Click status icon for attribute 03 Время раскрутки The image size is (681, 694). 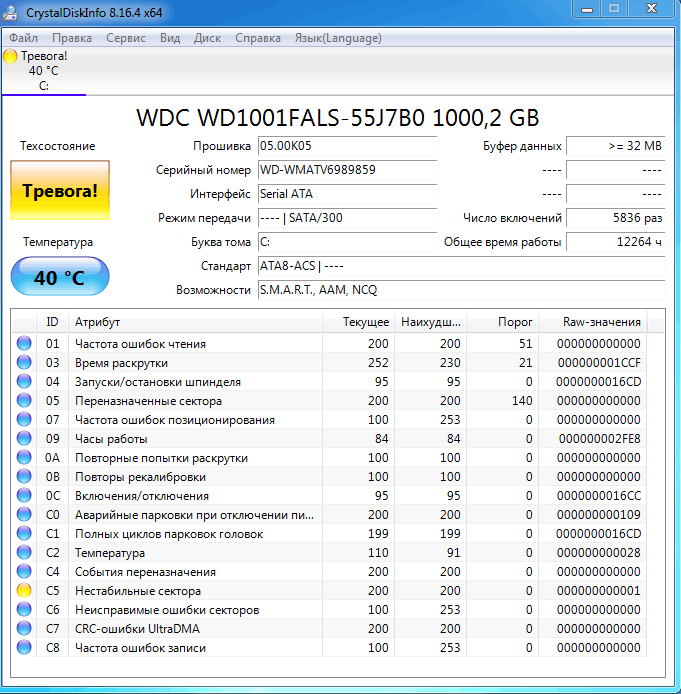pyautogui.click(x=24, y=362)
